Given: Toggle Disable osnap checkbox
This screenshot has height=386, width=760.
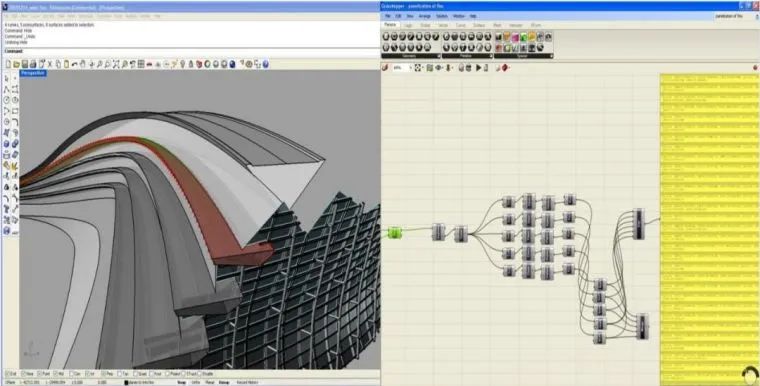Looking at the screenshot, I should click(199, 374).
